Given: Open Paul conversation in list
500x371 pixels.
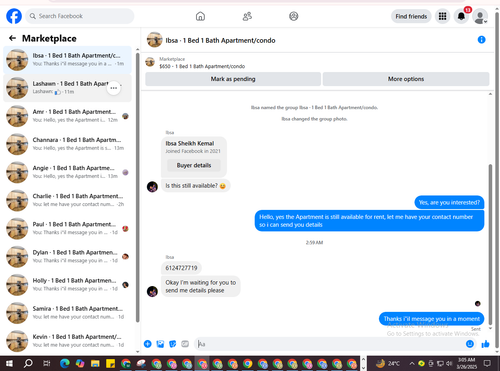Looking at the screenshot, I should coord(67,229).
